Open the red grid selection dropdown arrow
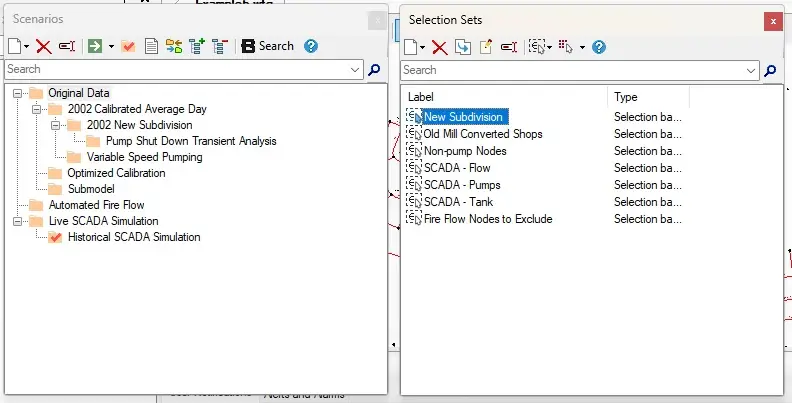792x403 pixels. [582, 48]
